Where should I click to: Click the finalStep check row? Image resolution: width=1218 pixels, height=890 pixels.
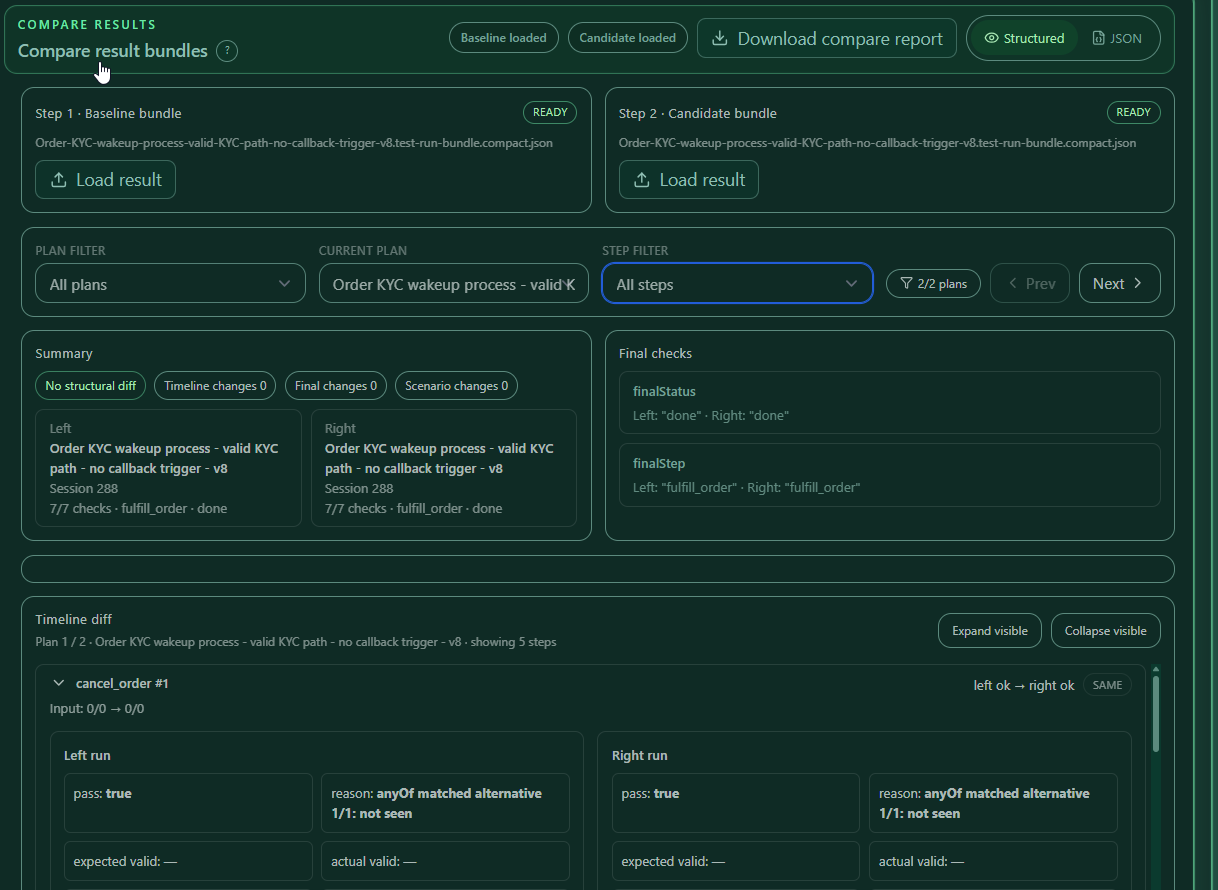point(890,475)
